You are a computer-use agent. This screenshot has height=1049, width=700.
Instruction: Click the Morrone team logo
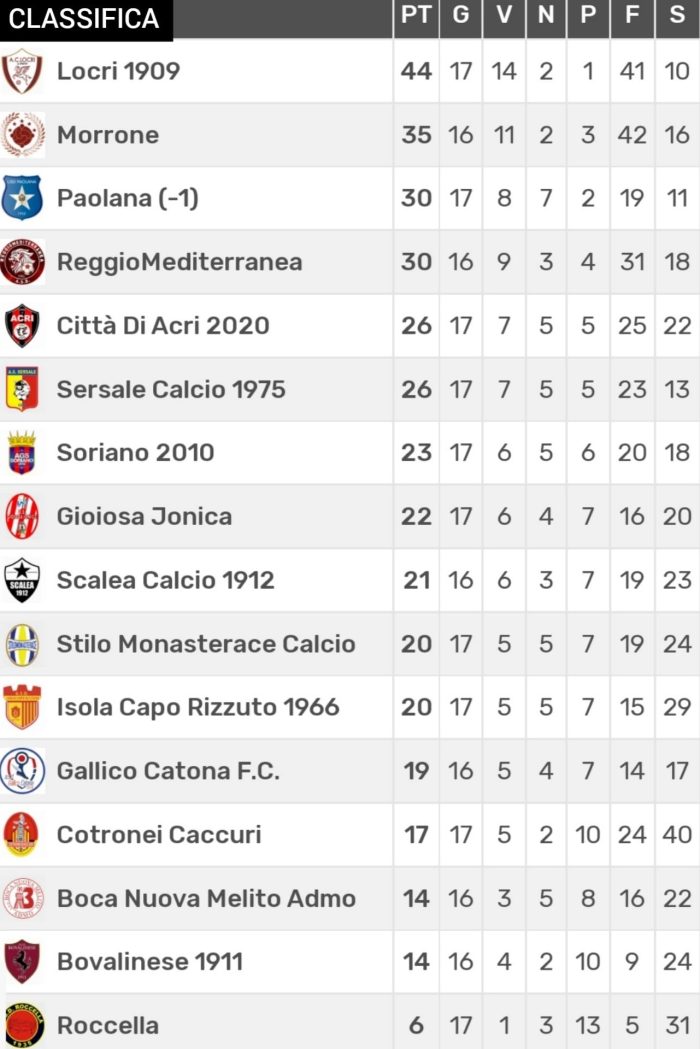[23, 134]
